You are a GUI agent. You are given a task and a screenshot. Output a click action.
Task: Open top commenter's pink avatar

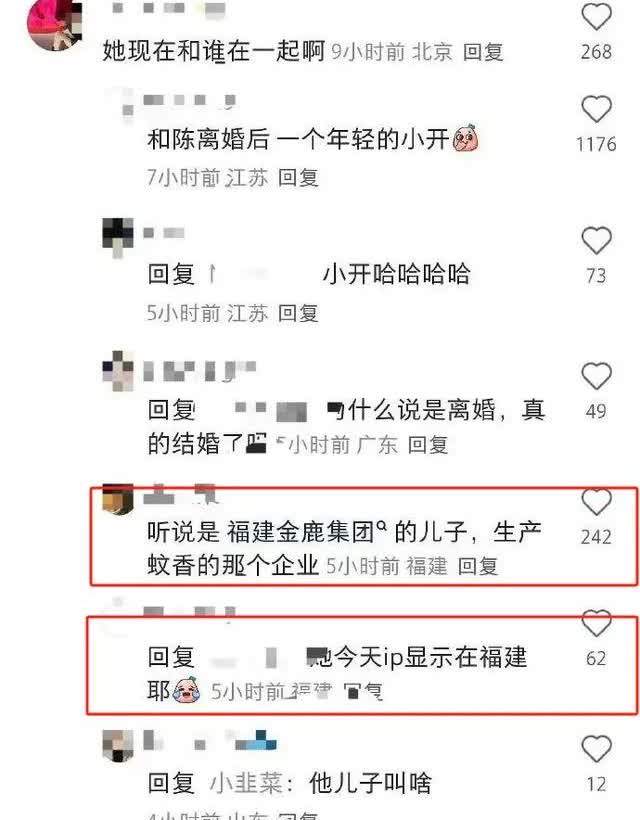(x=55, y=24)
